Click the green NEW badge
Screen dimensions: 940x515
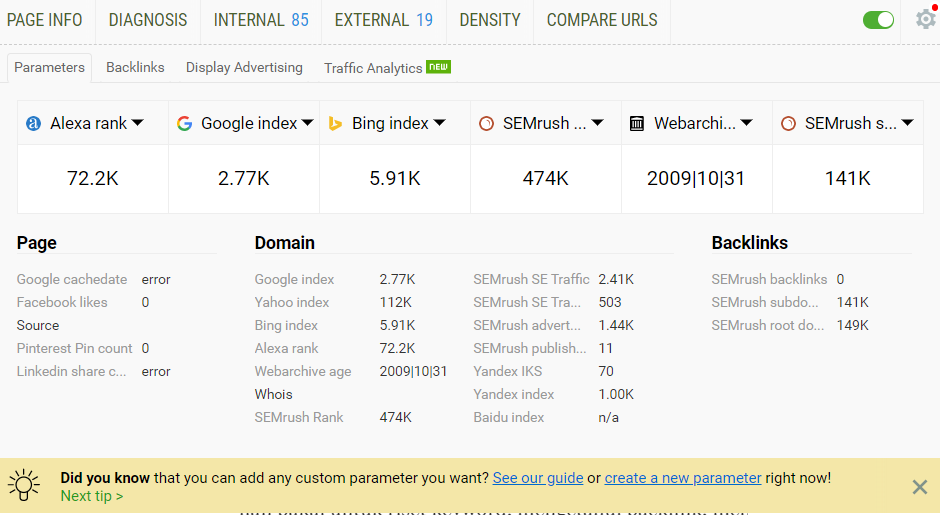coord(438,67)
